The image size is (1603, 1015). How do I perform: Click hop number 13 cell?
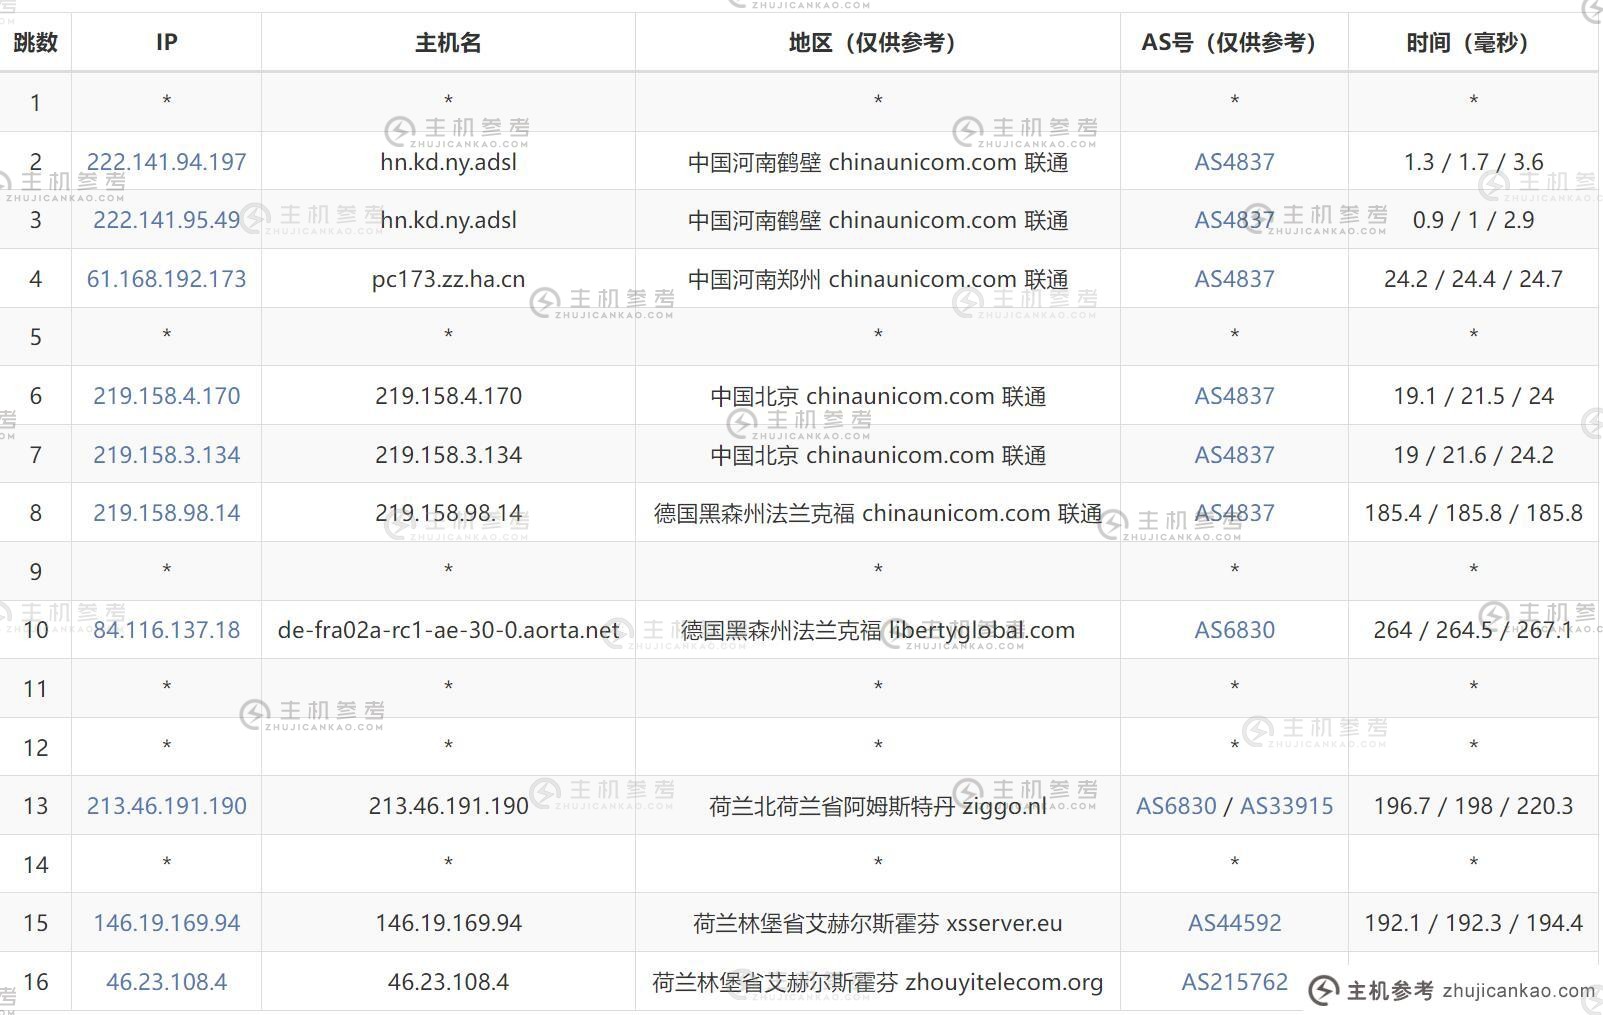click(x=35, y=806)
